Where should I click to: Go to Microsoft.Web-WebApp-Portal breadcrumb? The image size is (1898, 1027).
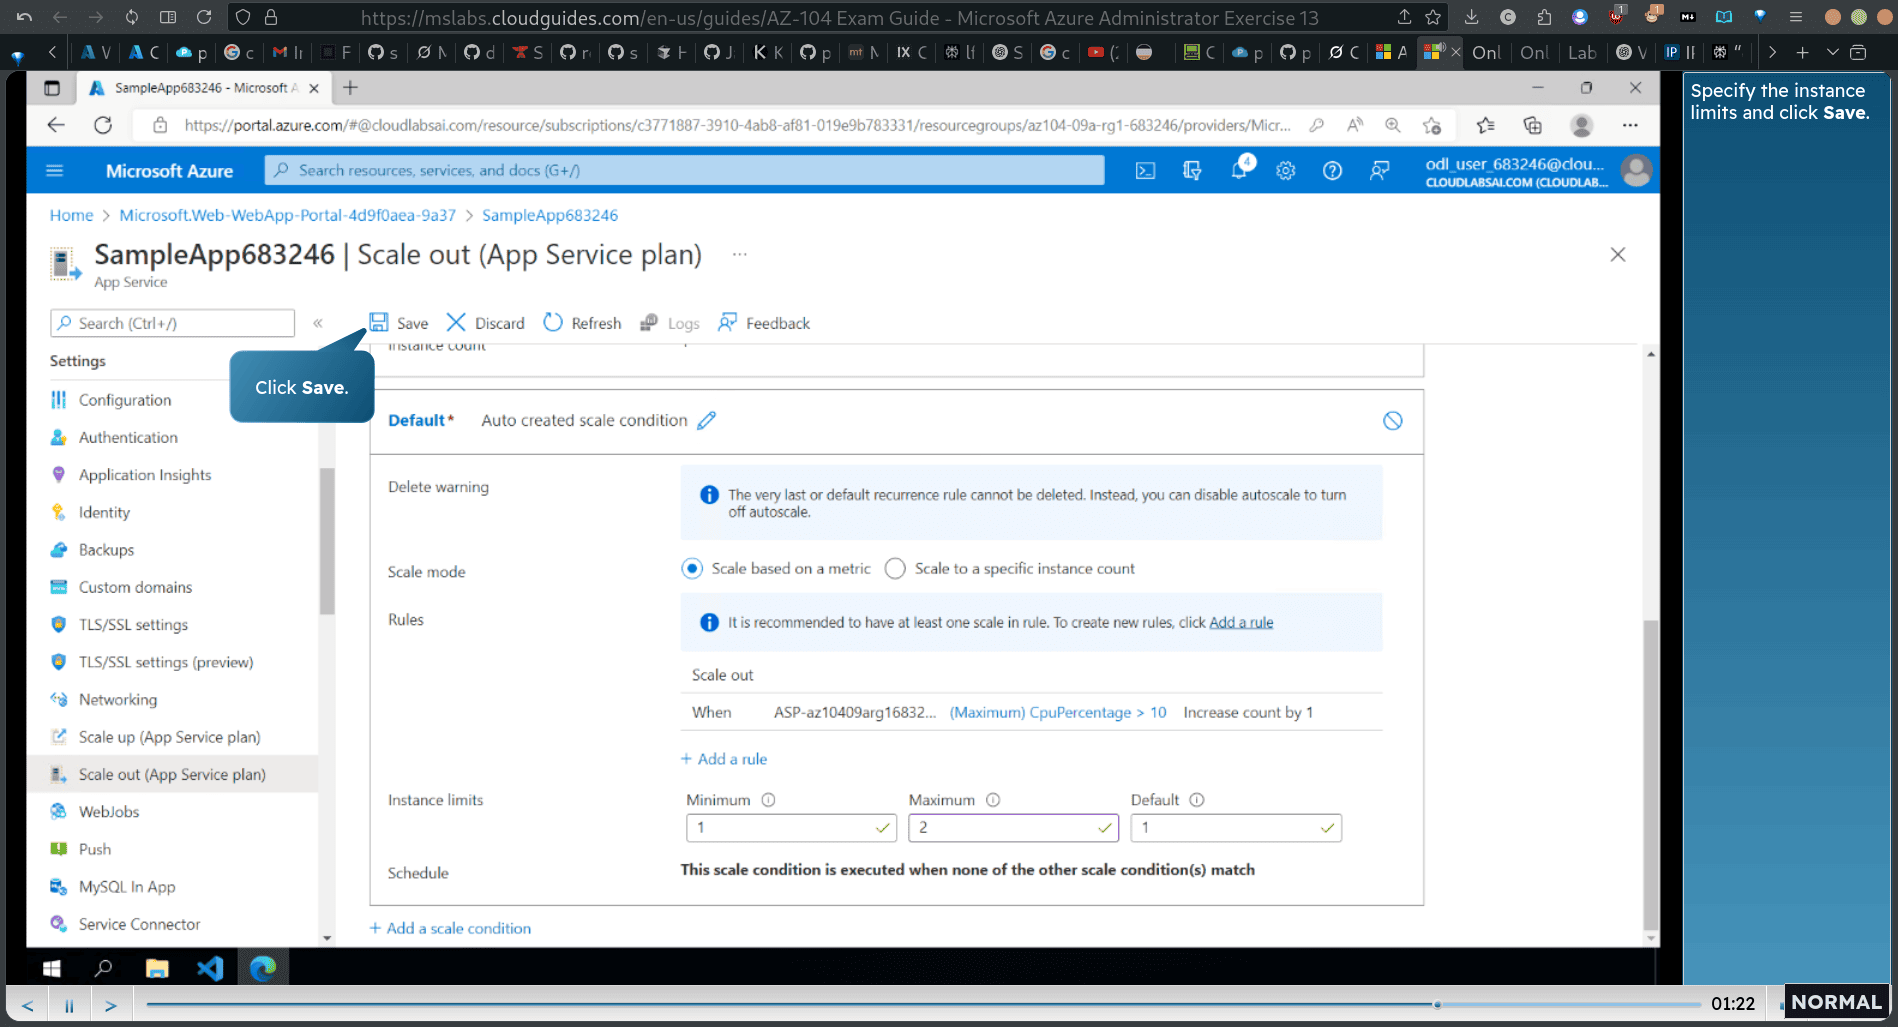[x=287, y=215]
